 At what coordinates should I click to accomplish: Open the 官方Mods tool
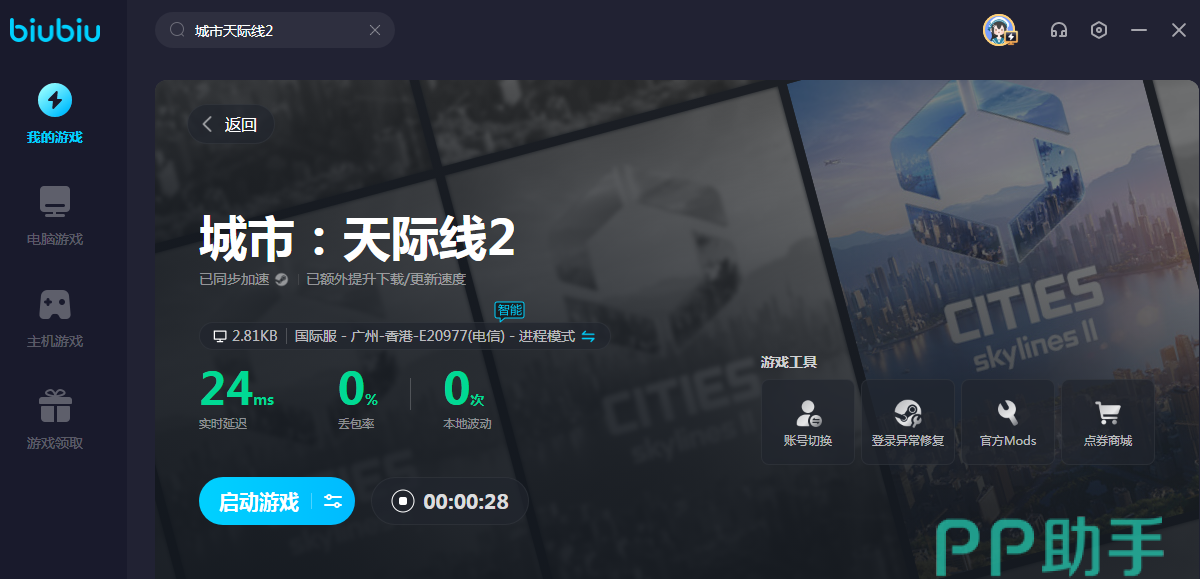(1007, 421)
